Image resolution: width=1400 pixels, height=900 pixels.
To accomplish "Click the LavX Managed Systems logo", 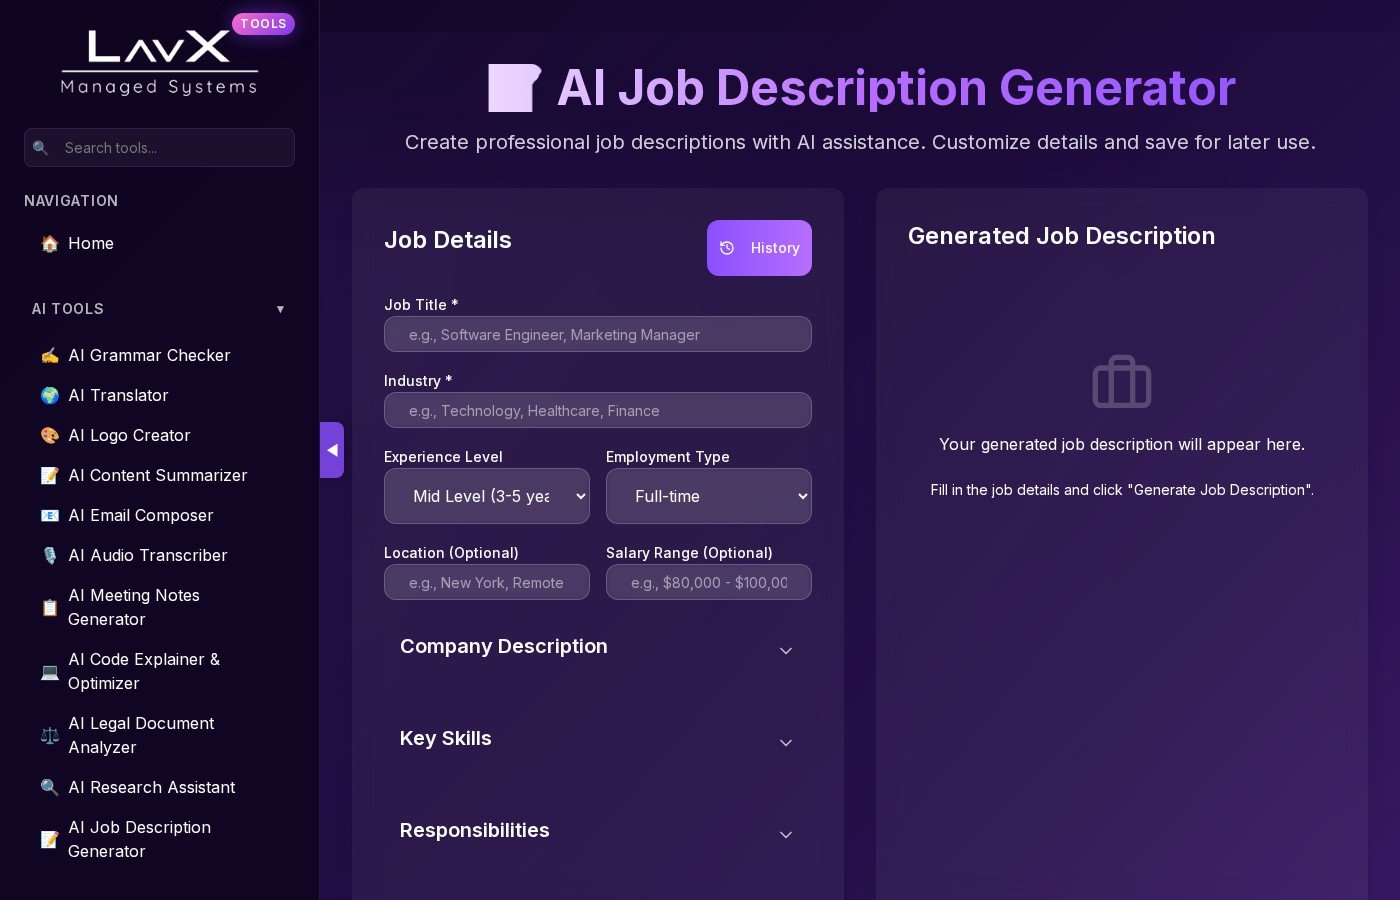I will click(x=159, y=62).
